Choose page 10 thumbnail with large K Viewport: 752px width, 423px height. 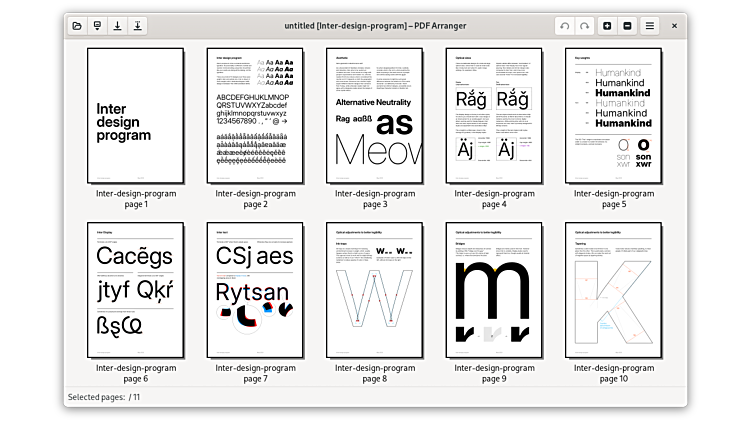pos(613,290)
